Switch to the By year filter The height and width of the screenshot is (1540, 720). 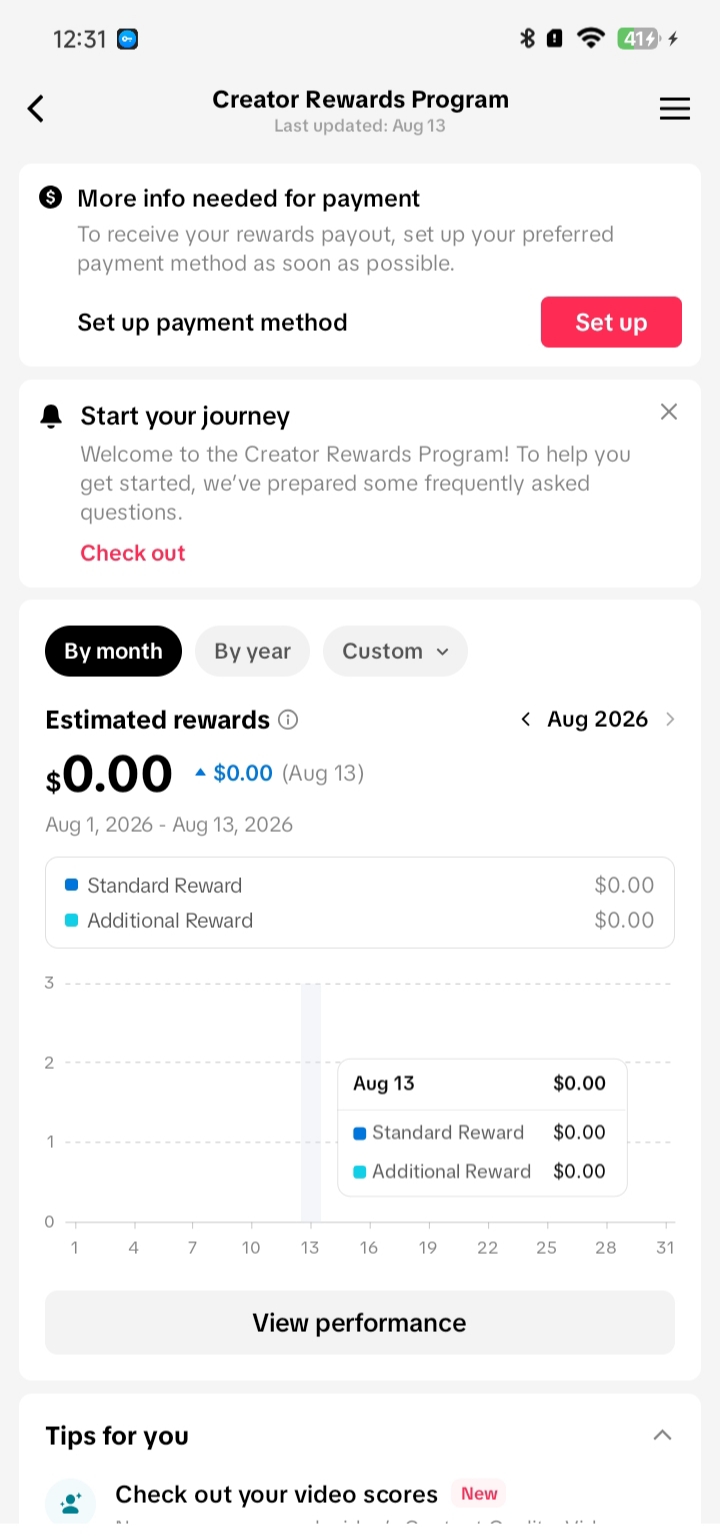click(x=252, y=651)
